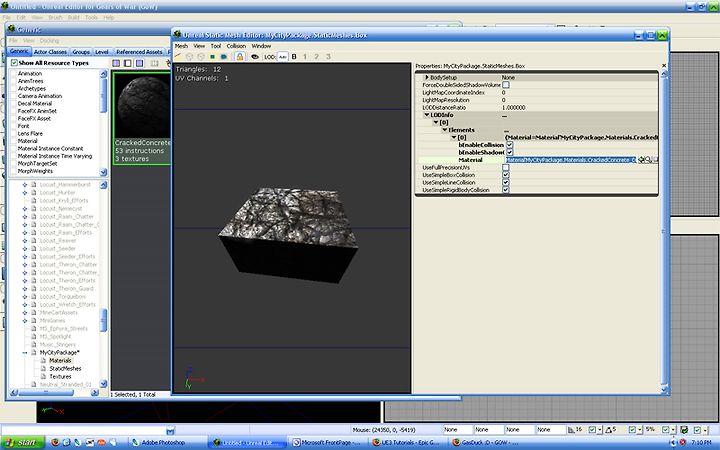Click the Firefox quick launch icon
This screenshot has width=720, height=450.
[55, 443]
